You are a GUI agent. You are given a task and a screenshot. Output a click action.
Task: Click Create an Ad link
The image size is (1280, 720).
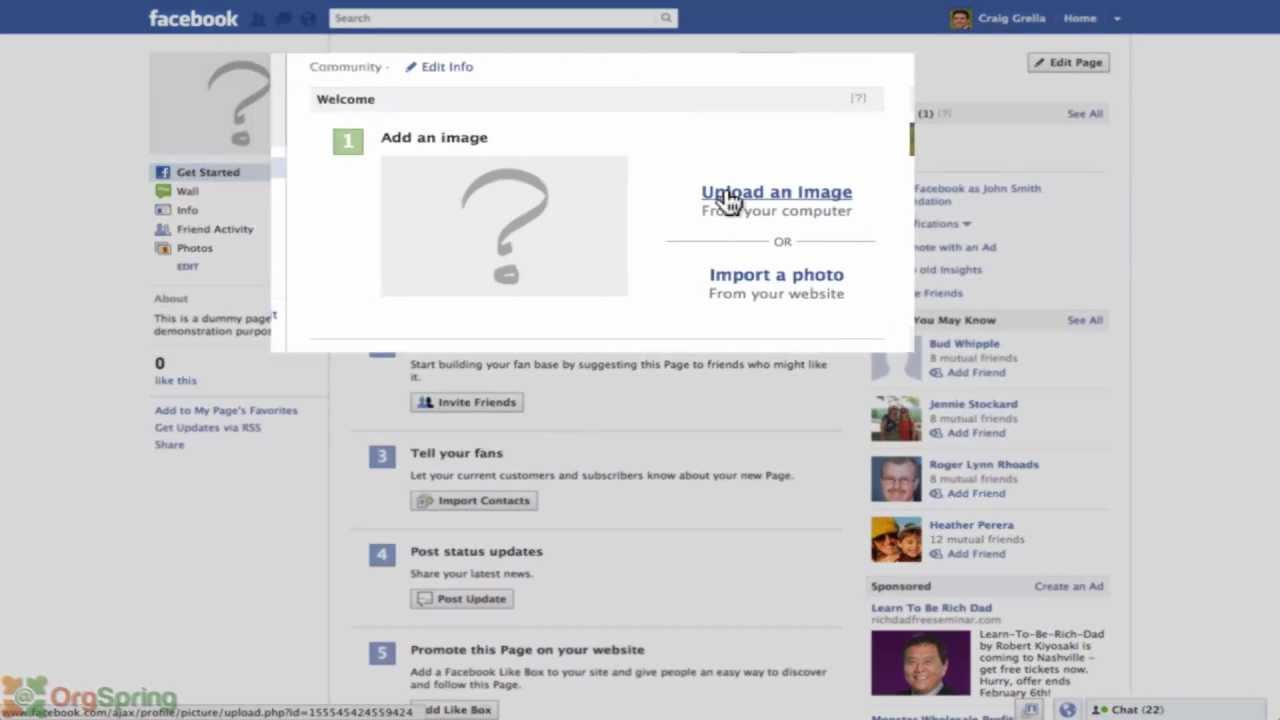[x=1069, y=586]
